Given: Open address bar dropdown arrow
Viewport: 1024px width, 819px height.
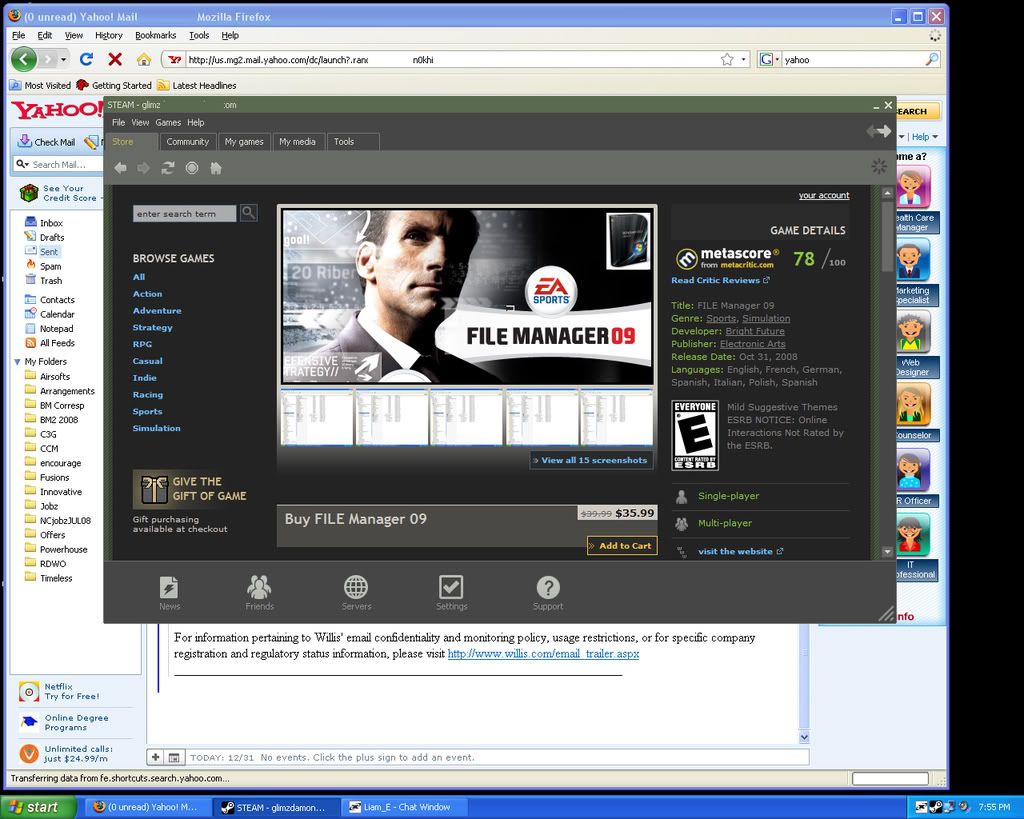Looking at the screenshot, I should (743, 59).
